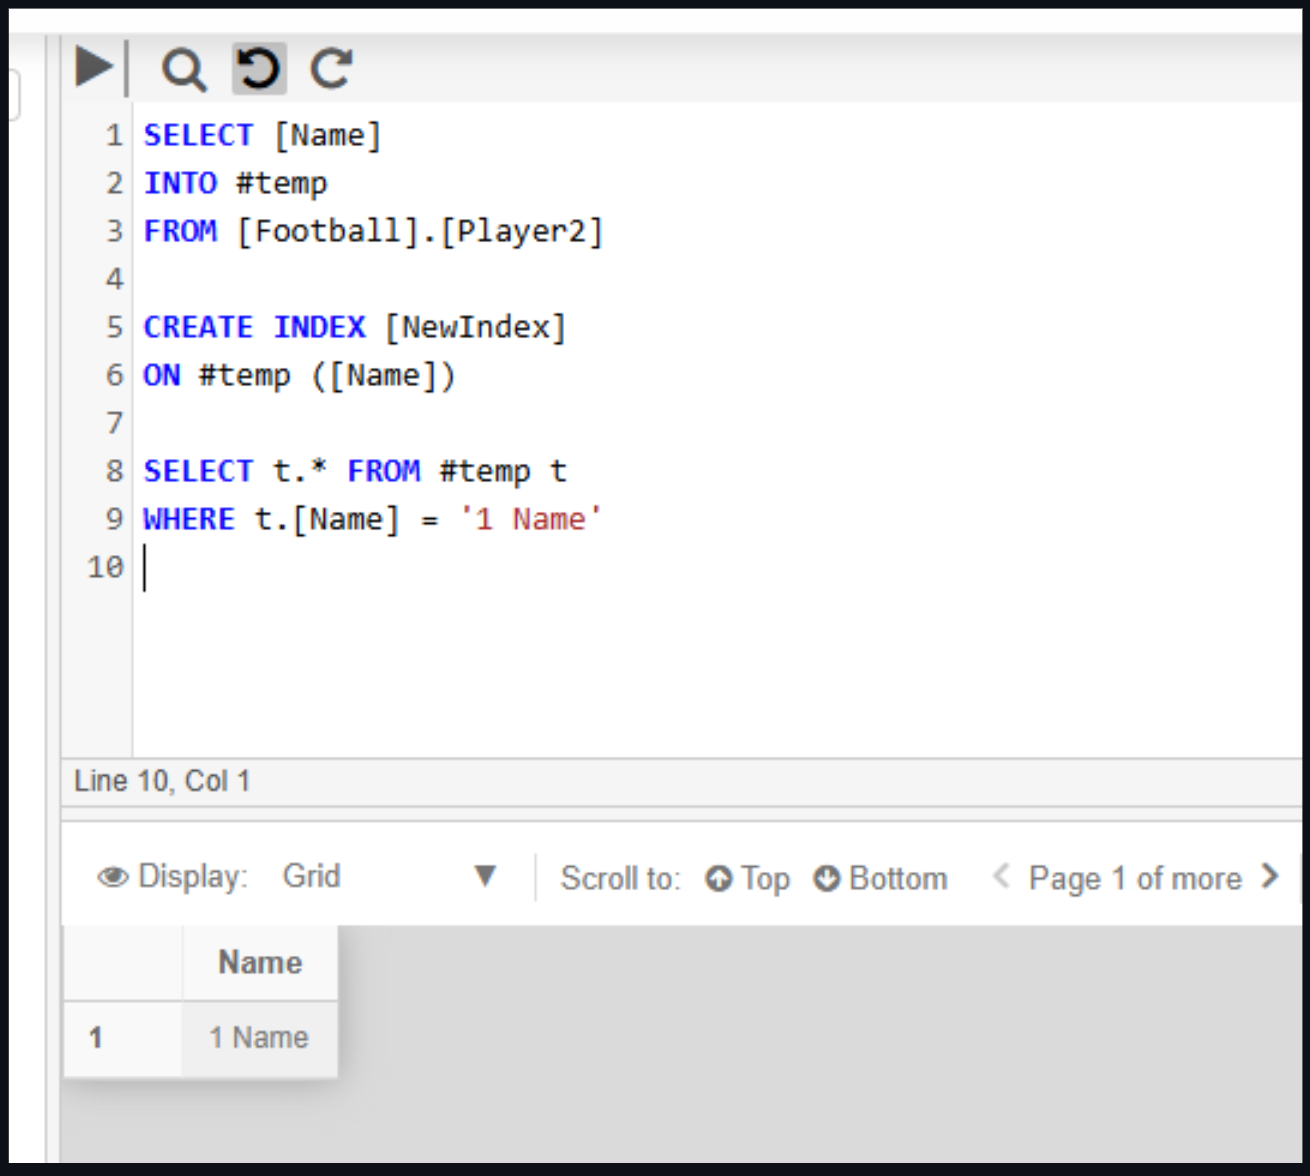Screen dimensions: 1310x1176
Task: Redo the last undone edit
Action: [331, 69]
